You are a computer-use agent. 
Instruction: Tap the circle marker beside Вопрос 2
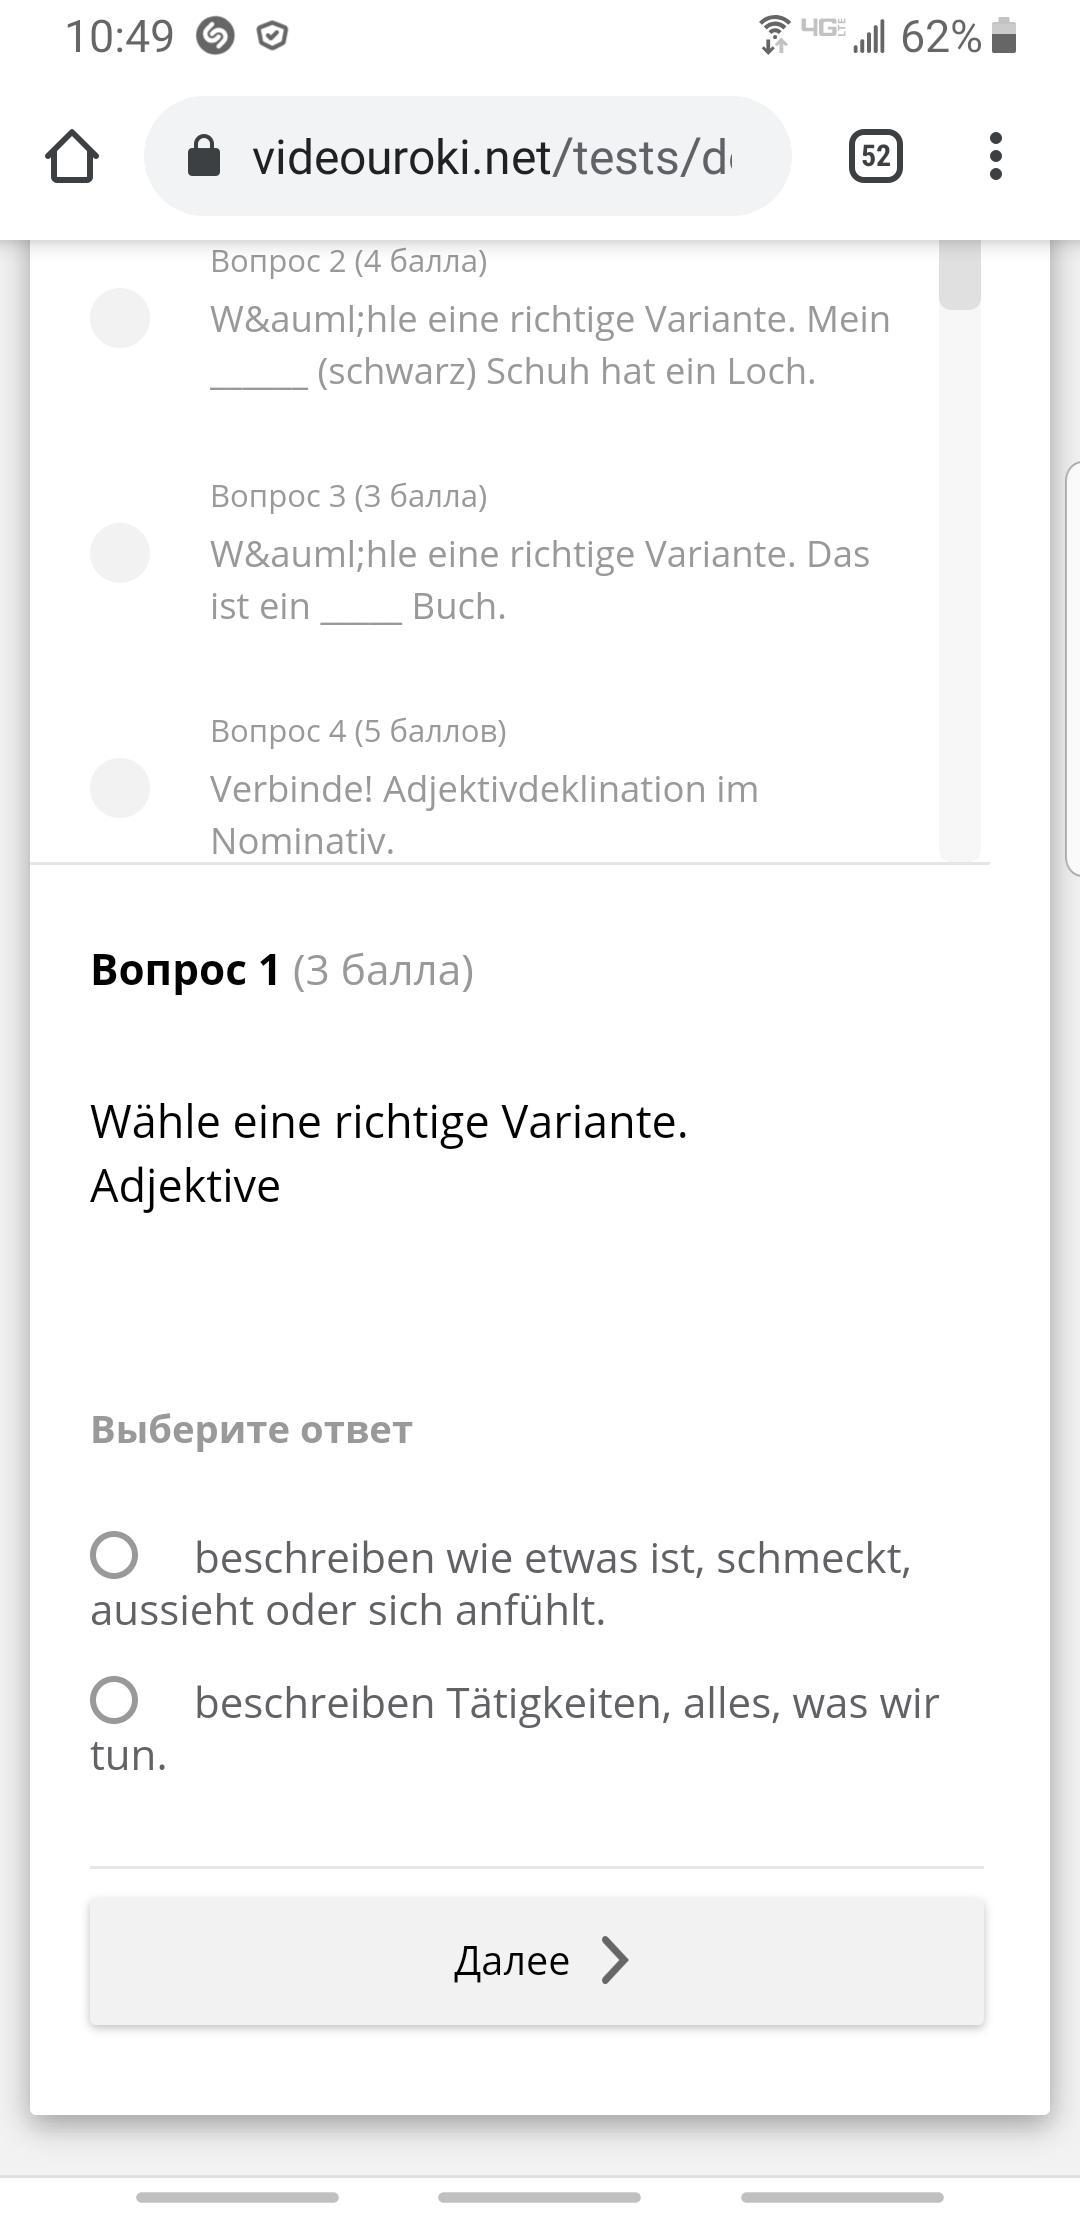120,318
